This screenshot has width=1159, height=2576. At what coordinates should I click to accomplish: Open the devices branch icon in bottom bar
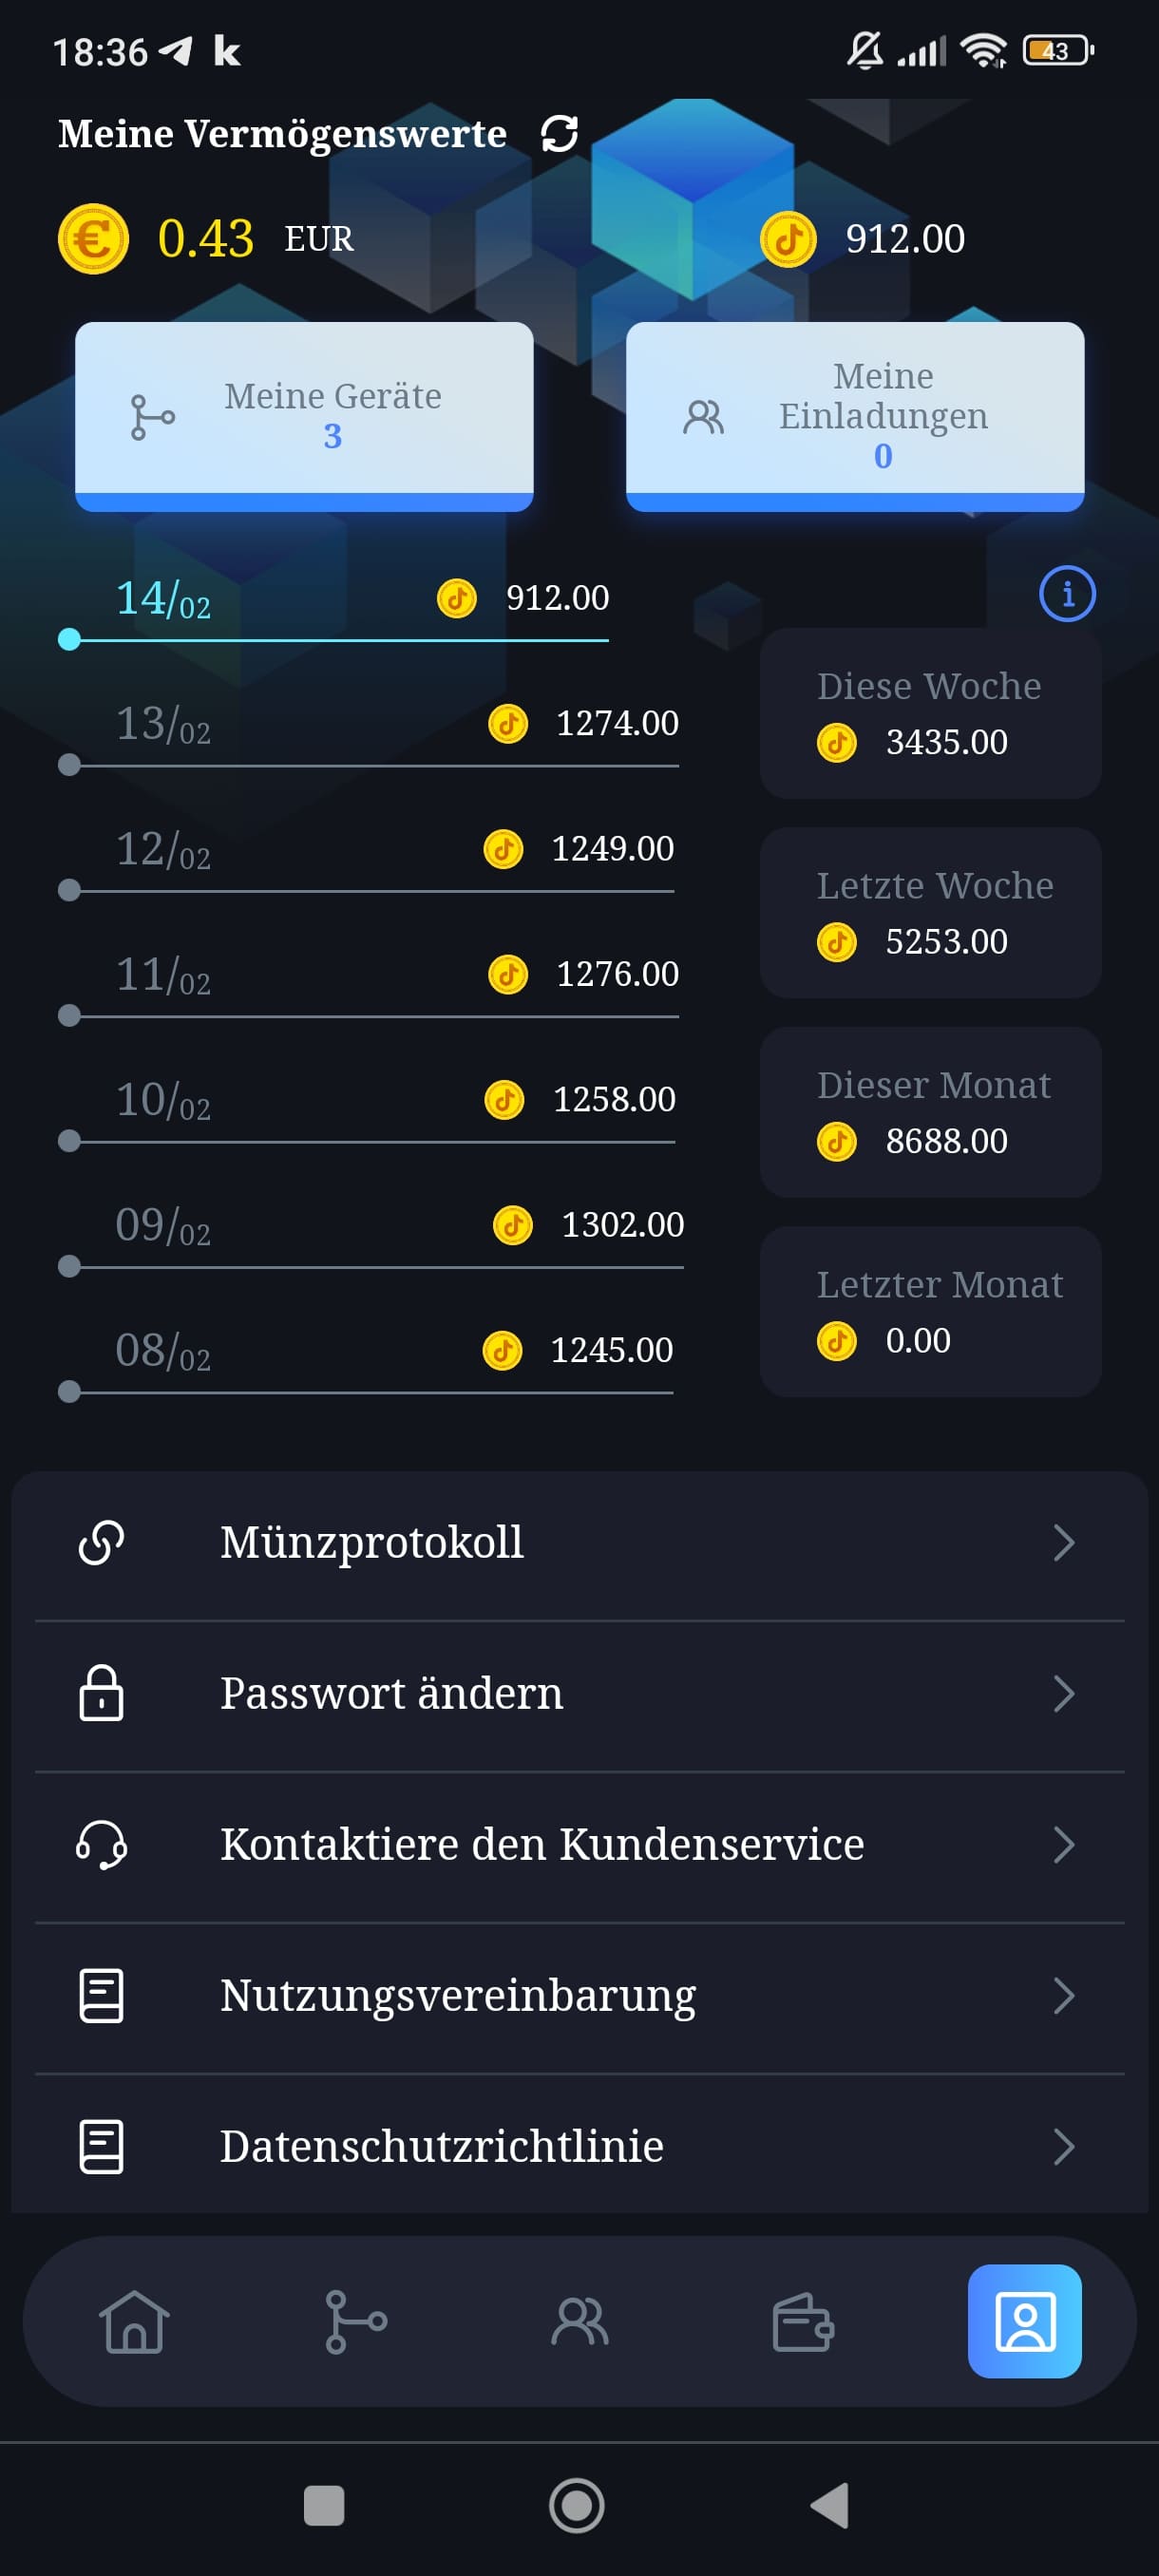click(355, 2322)
